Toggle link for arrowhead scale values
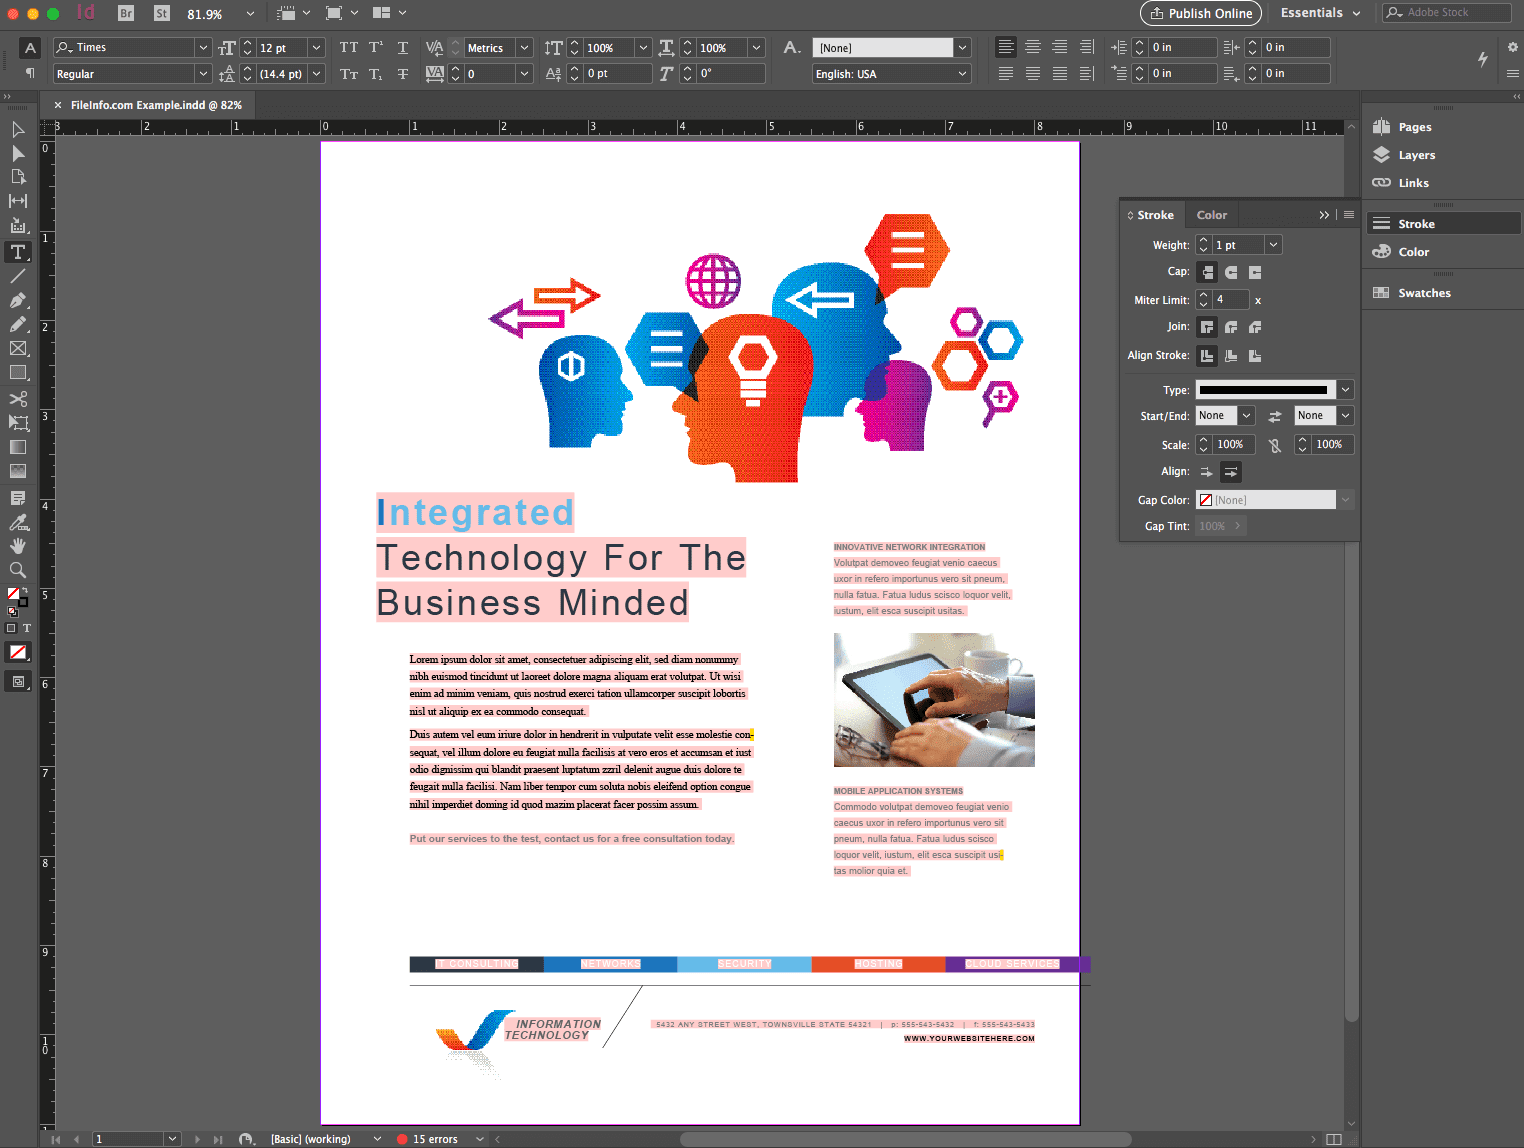Screen dimensions: 1524x1148 pos(1275,445)
